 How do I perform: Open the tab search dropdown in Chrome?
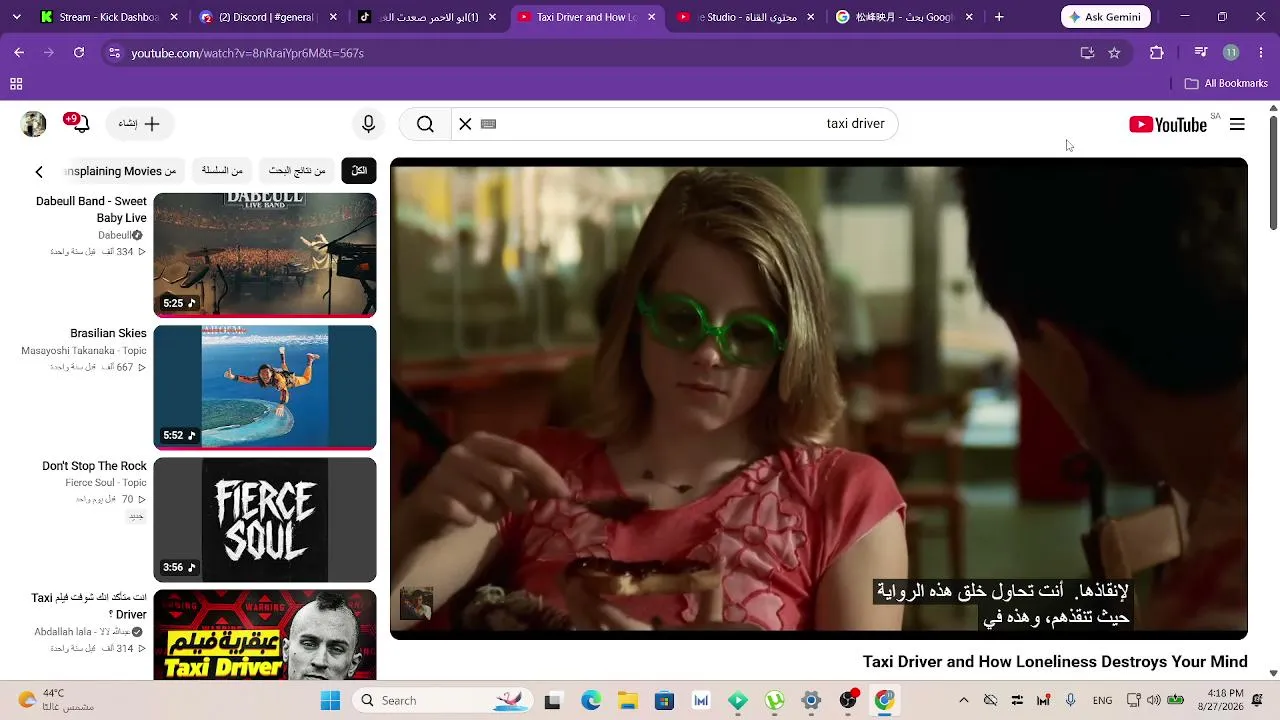pos(16,17)
